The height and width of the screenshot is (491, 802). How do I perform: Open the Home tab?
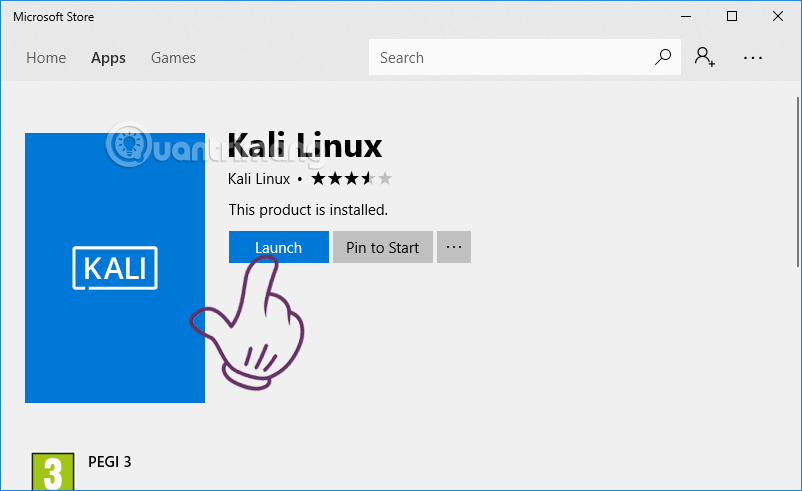pyautogui.click(x=46, y=58)
